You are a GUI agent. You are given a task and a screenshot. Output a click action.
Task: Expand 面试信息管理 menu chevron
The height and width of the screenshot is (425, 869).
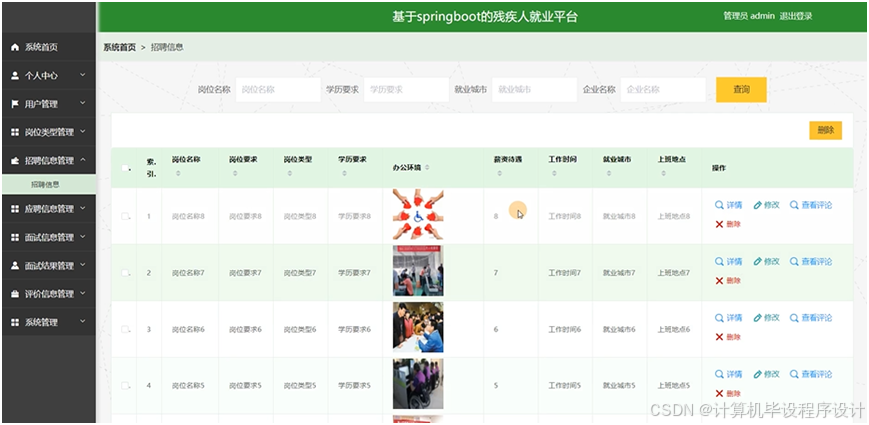coord(83,237)
